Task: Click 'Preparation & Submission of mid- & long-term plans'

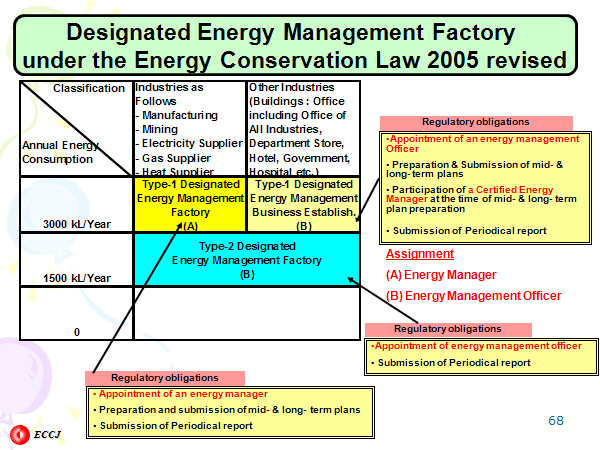Action: click(x=474, y=170)
